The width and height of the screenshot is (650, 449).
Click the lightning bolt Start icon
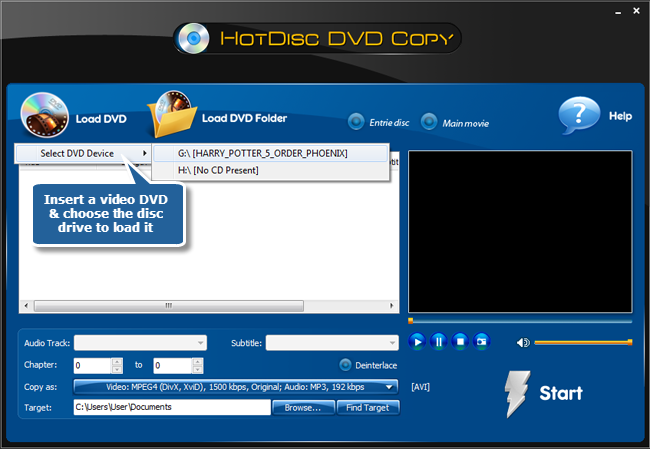point(517,393)
